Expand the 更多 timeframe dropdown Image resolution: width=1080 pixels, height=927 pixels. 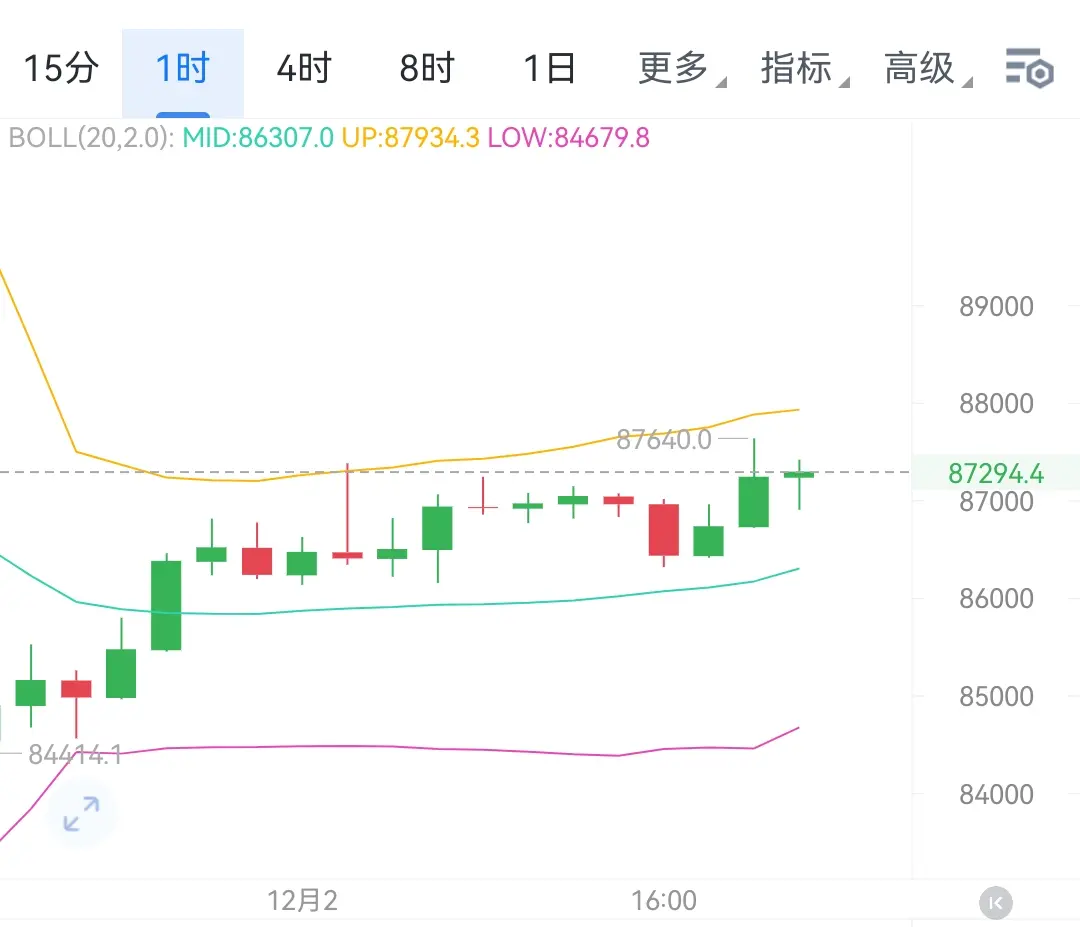tap(681, 68)
